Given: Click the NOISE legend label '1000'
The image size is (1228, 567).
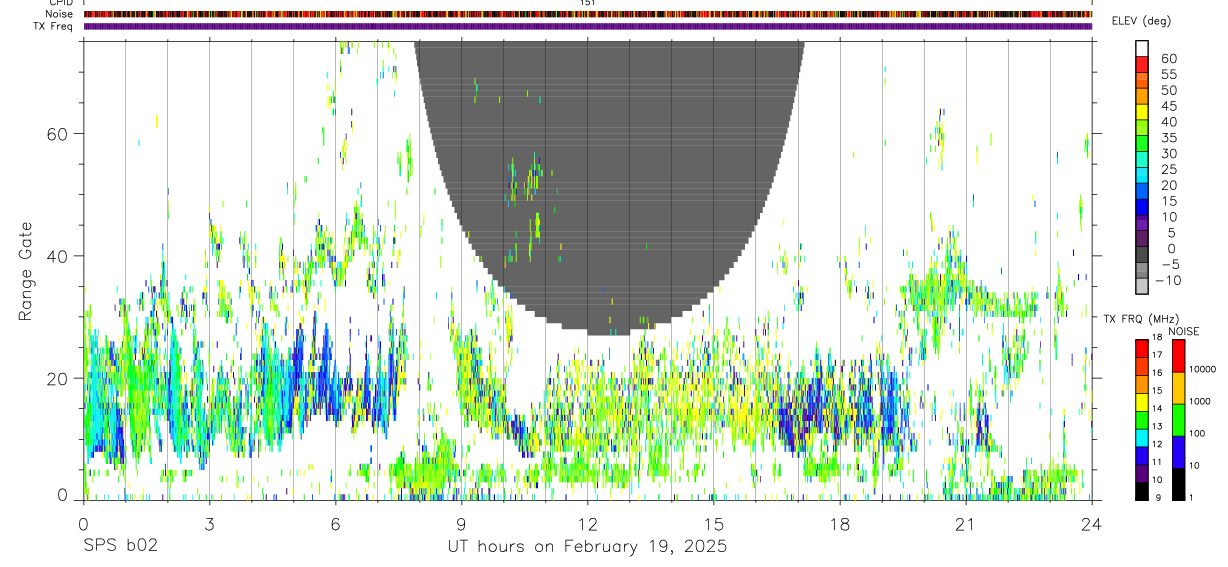Looking at the screenshot, I should pos(1200,402).
